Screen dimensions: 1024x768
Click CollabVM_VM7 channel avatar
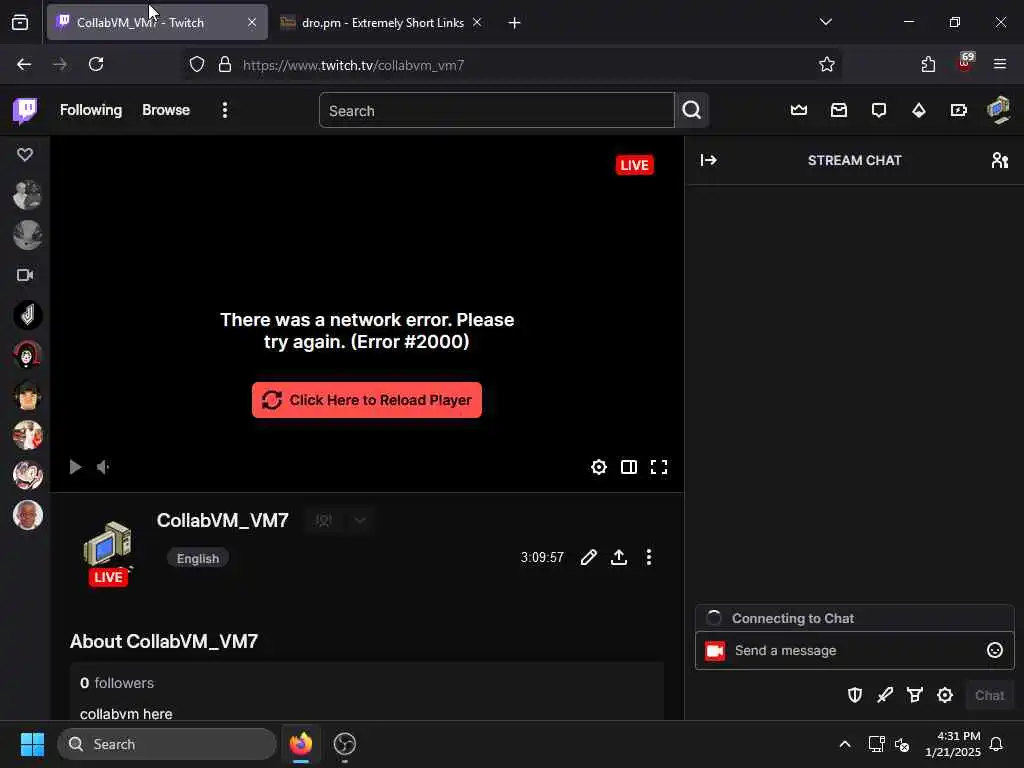[108, 545]
